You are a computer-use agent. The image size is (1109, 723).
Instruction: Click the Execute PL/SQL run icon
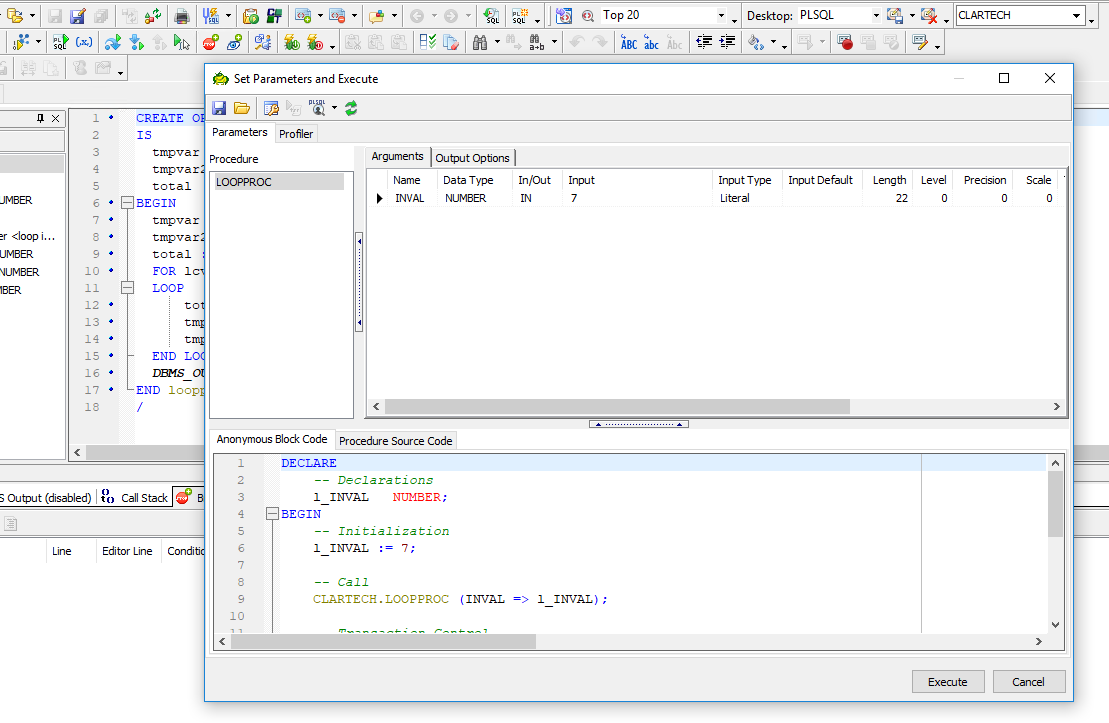pos(61,43)
